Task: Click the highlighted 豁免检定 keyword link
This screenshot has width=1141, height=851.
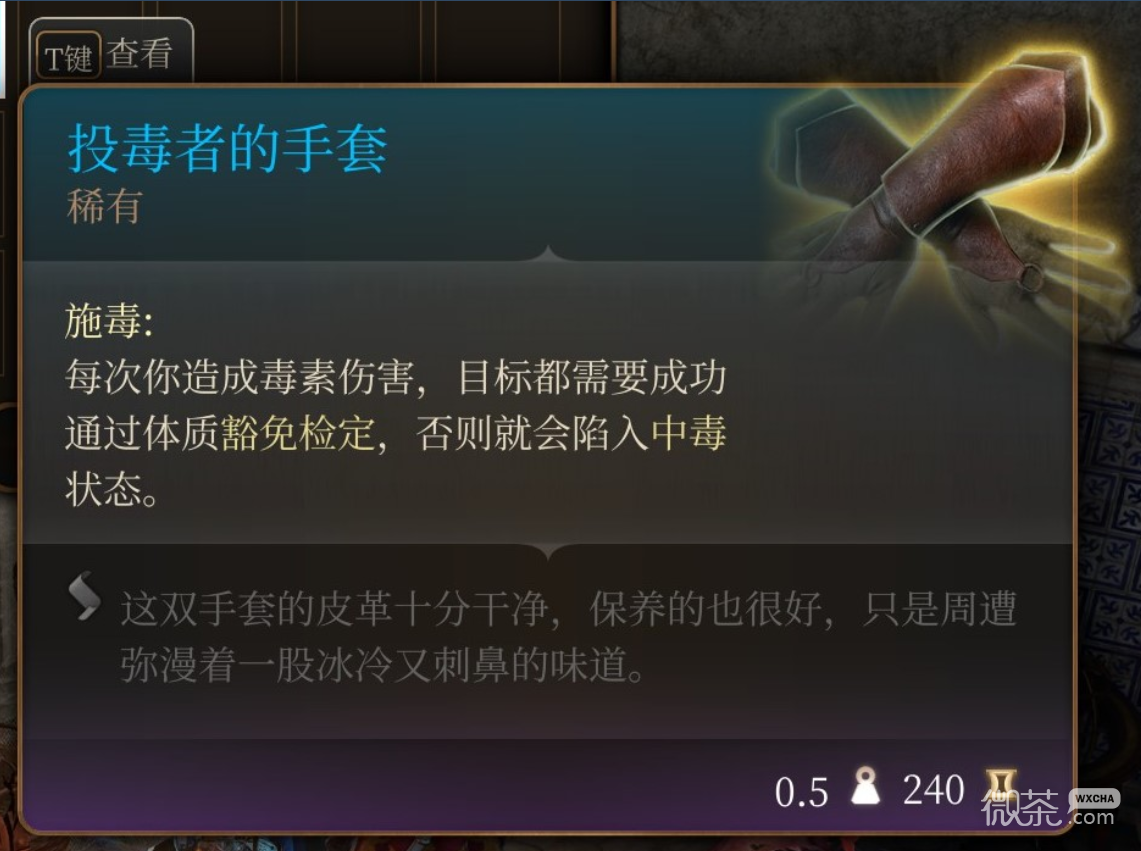Action: coord(298,434)
